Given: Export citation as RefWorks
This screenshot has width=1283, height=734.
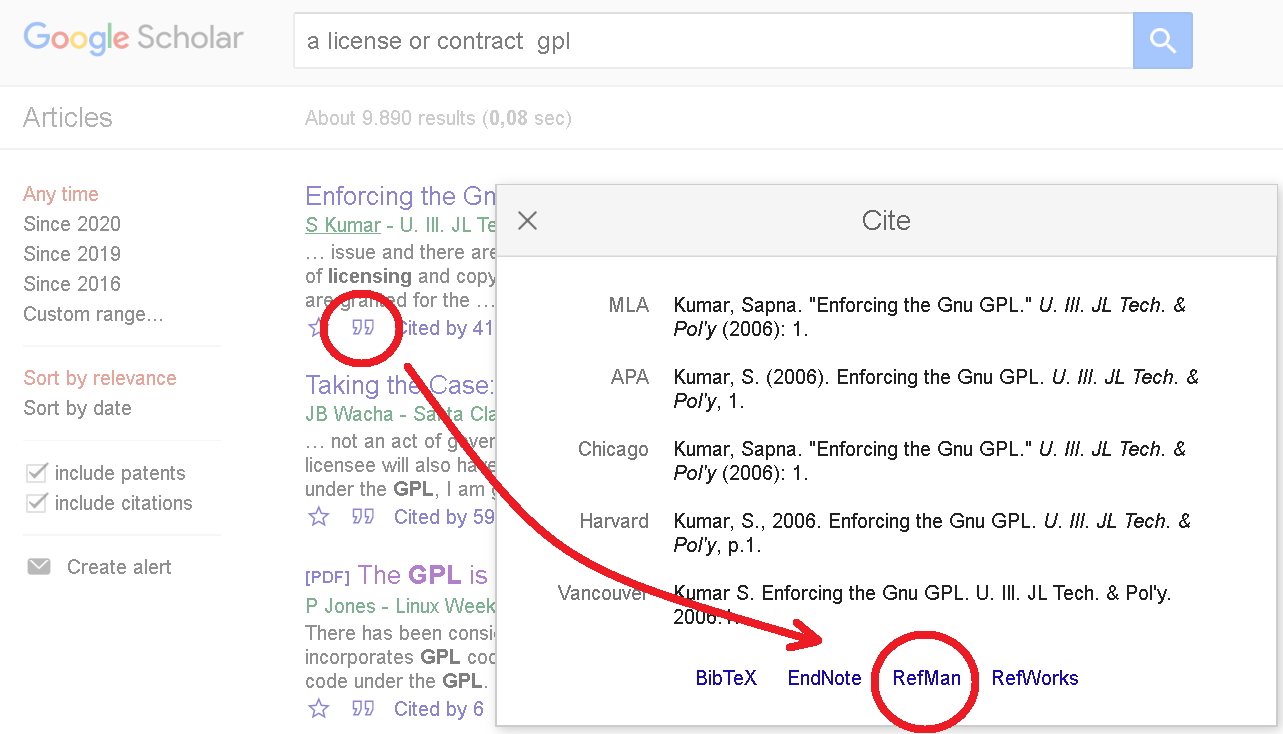Looking at the screenshot, I should [x=1035, y=678].
